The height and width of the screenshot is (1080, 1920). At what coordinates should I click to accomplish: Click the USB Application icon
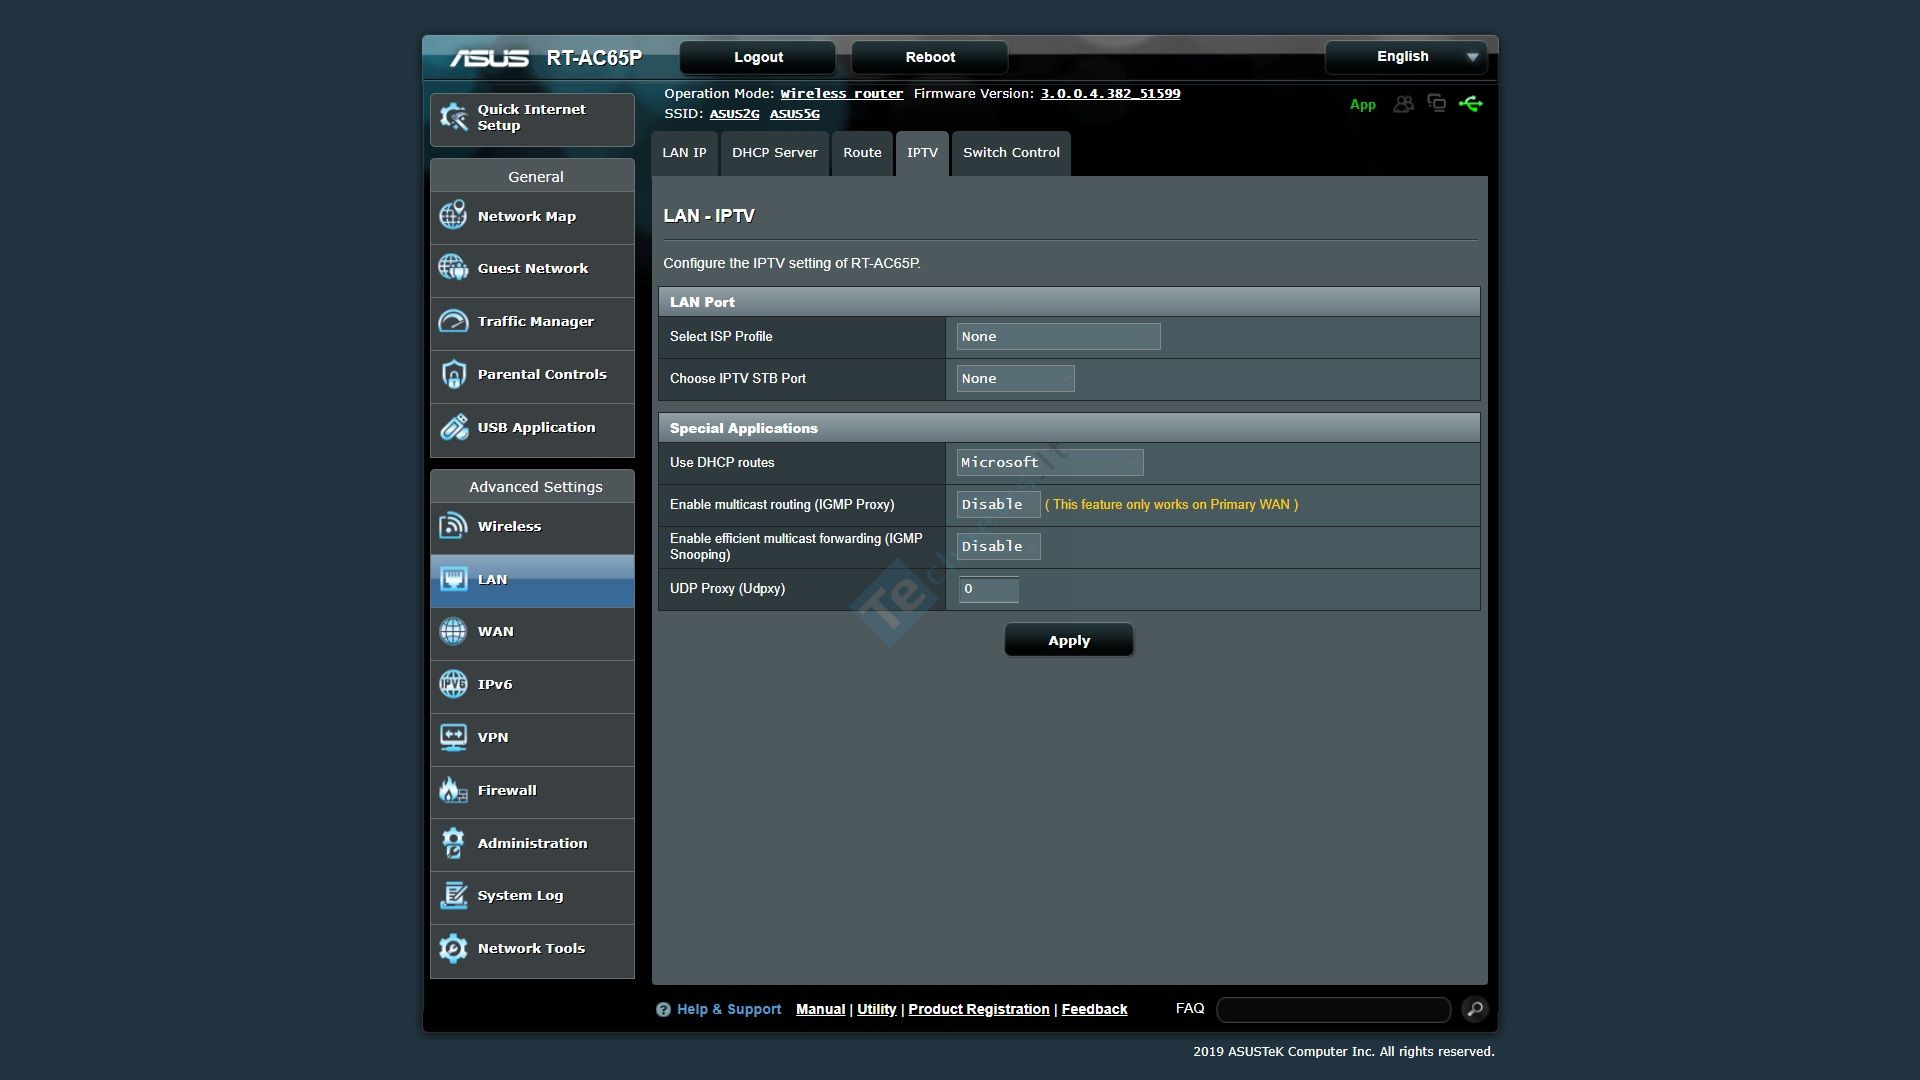[x=453, y=427]
